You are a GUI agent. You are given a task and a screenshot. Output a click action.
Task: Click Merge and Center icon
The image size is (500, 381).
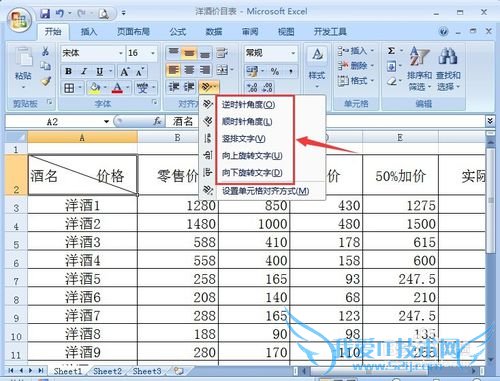[x=222, y=70]
